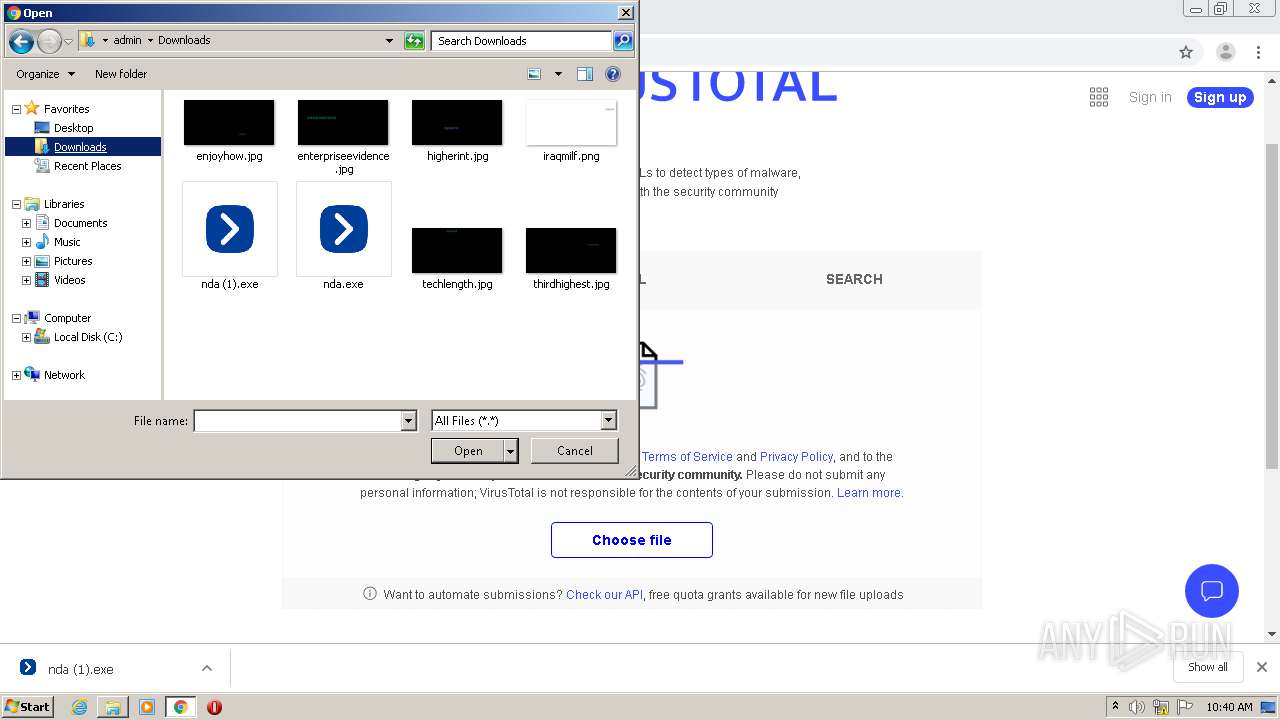Click the Sign up button
The image size is (1280, 720).
(x=1220, y=97)
